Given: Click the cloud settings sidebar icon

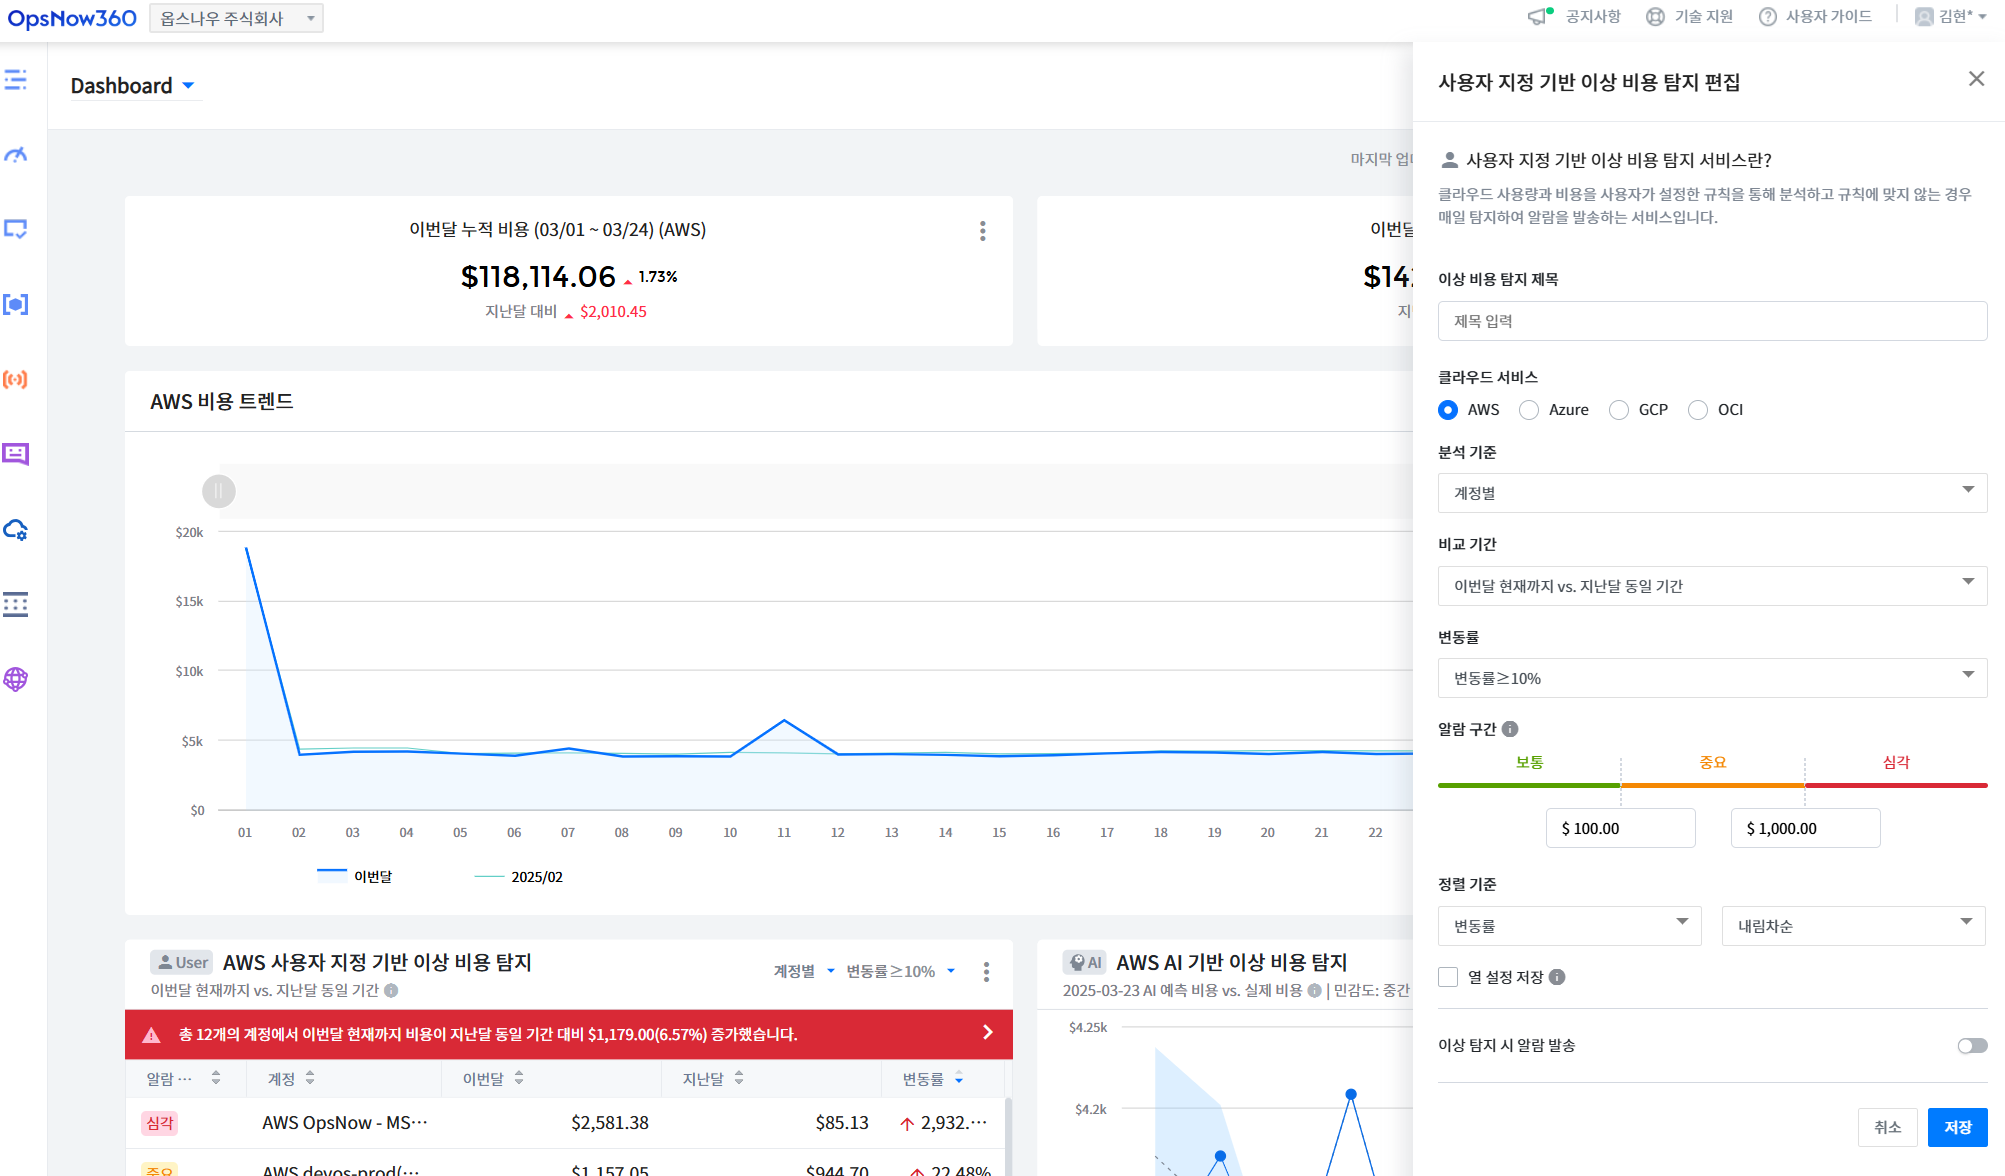Looking at the screenshot, I should coord(15,530).
